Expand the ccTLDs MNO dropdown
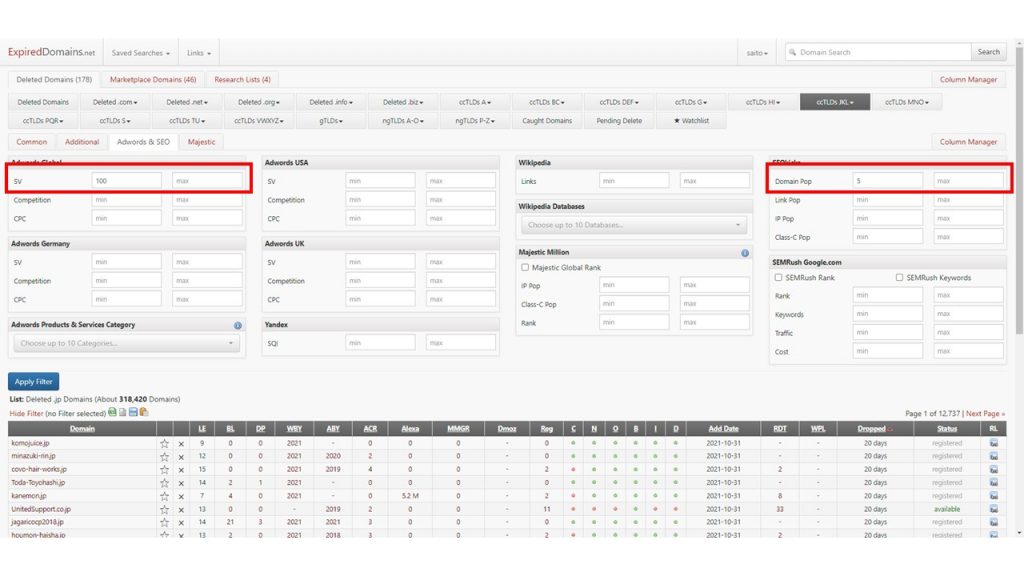 (906, 102)
